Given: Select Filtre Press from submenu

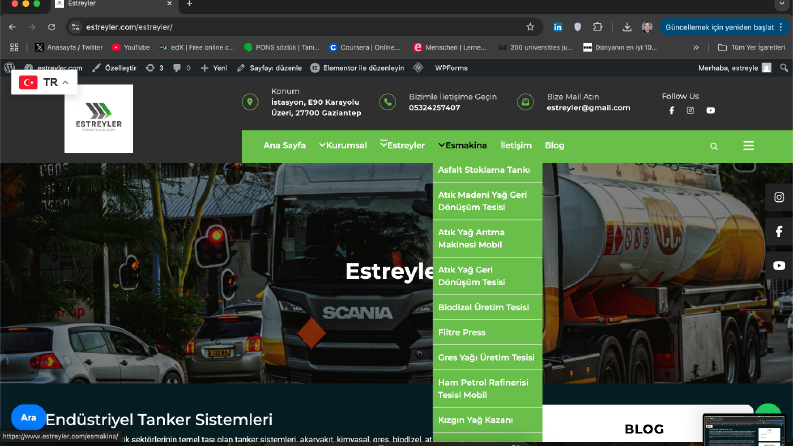Looking at the screenshot, I should (x=488, y=333).
